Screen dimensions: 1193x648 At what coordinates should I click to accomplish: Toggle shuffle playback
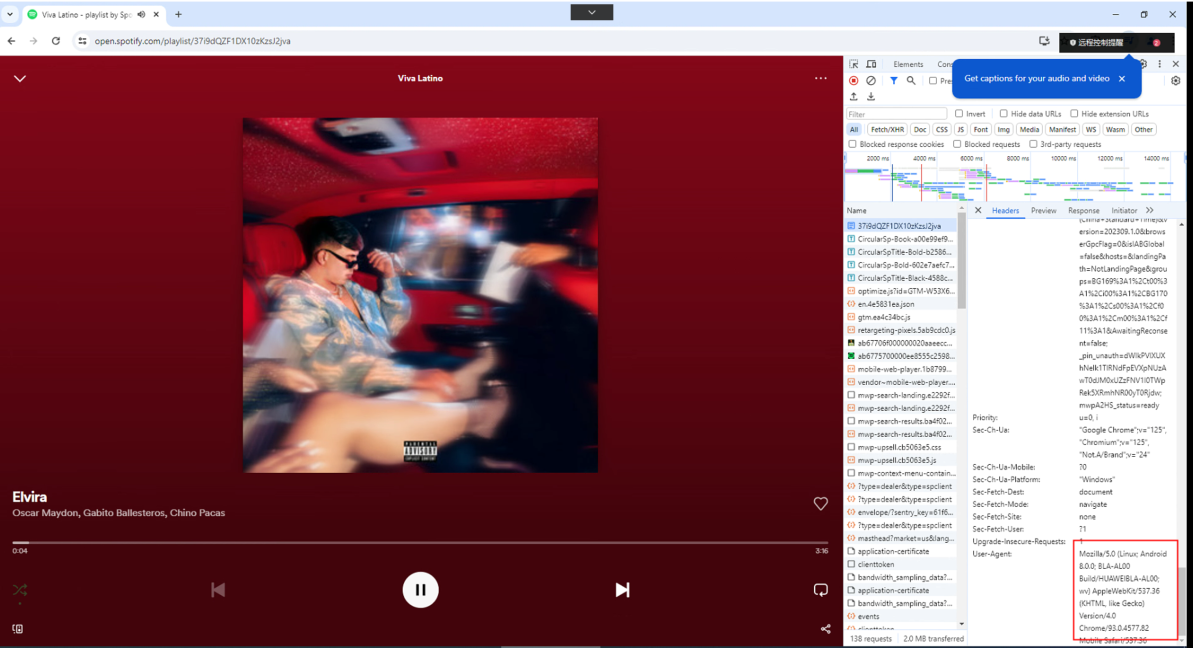pyautogui.click(x=20, y=590)
